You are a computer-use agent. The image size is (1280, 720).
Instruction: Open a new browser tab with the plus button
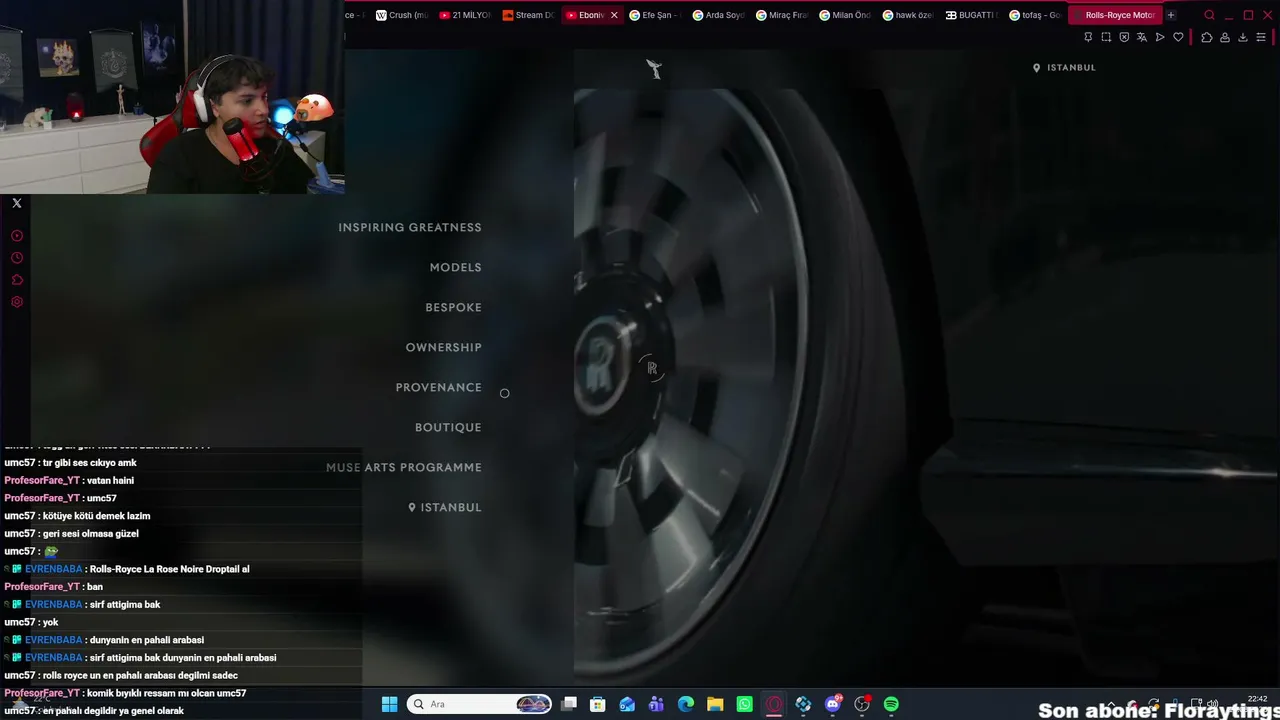click(x=1171, y=15)
